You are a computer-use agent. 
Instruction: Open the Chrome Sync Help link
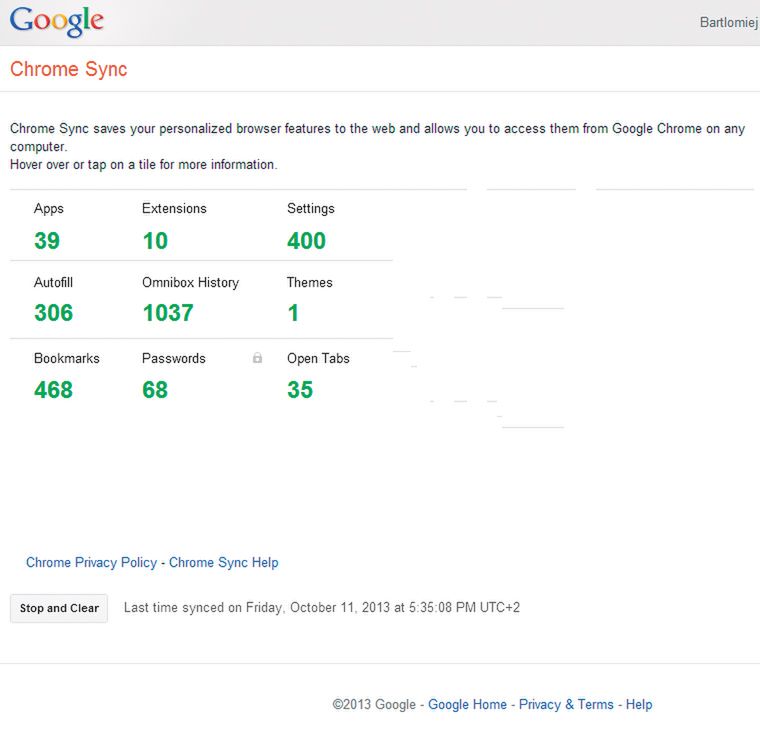pos(223,563)
